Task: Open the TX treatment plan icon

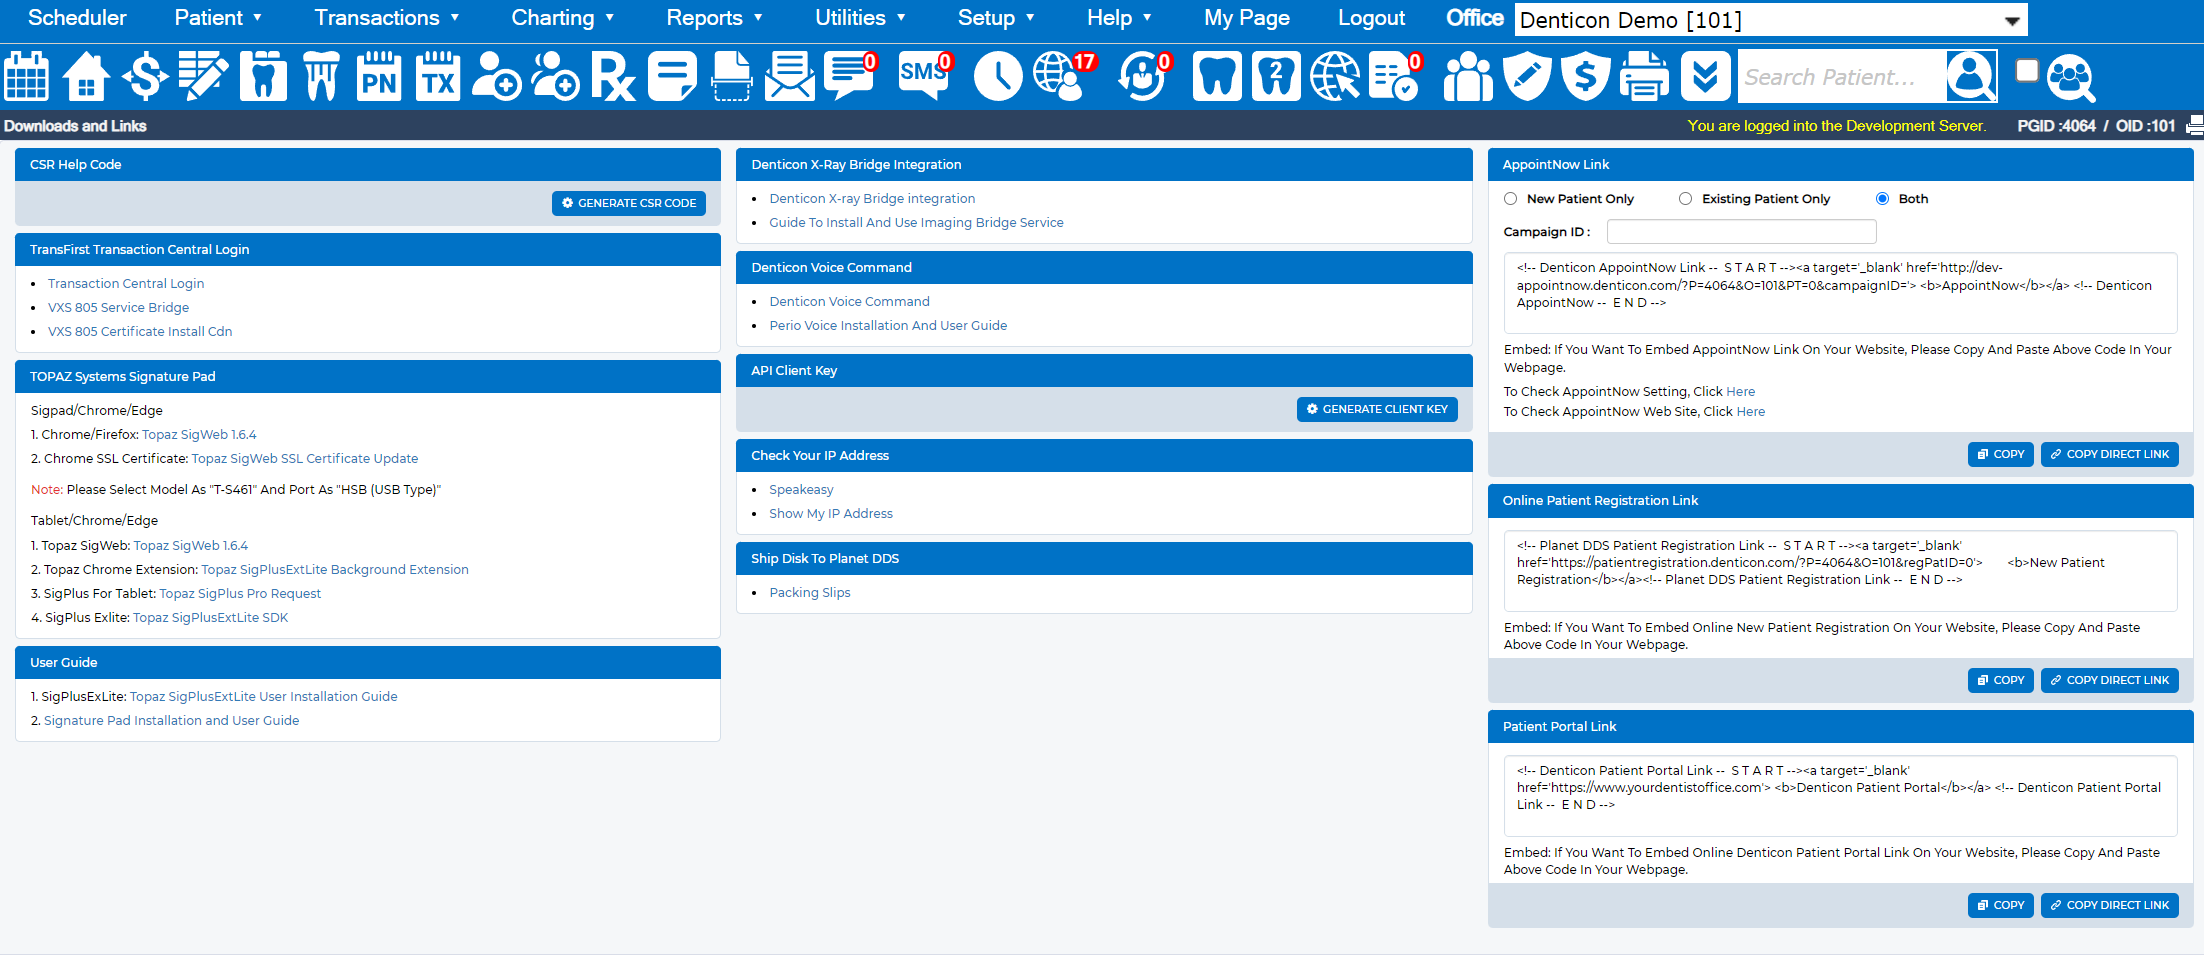Action: click(438, 76)
